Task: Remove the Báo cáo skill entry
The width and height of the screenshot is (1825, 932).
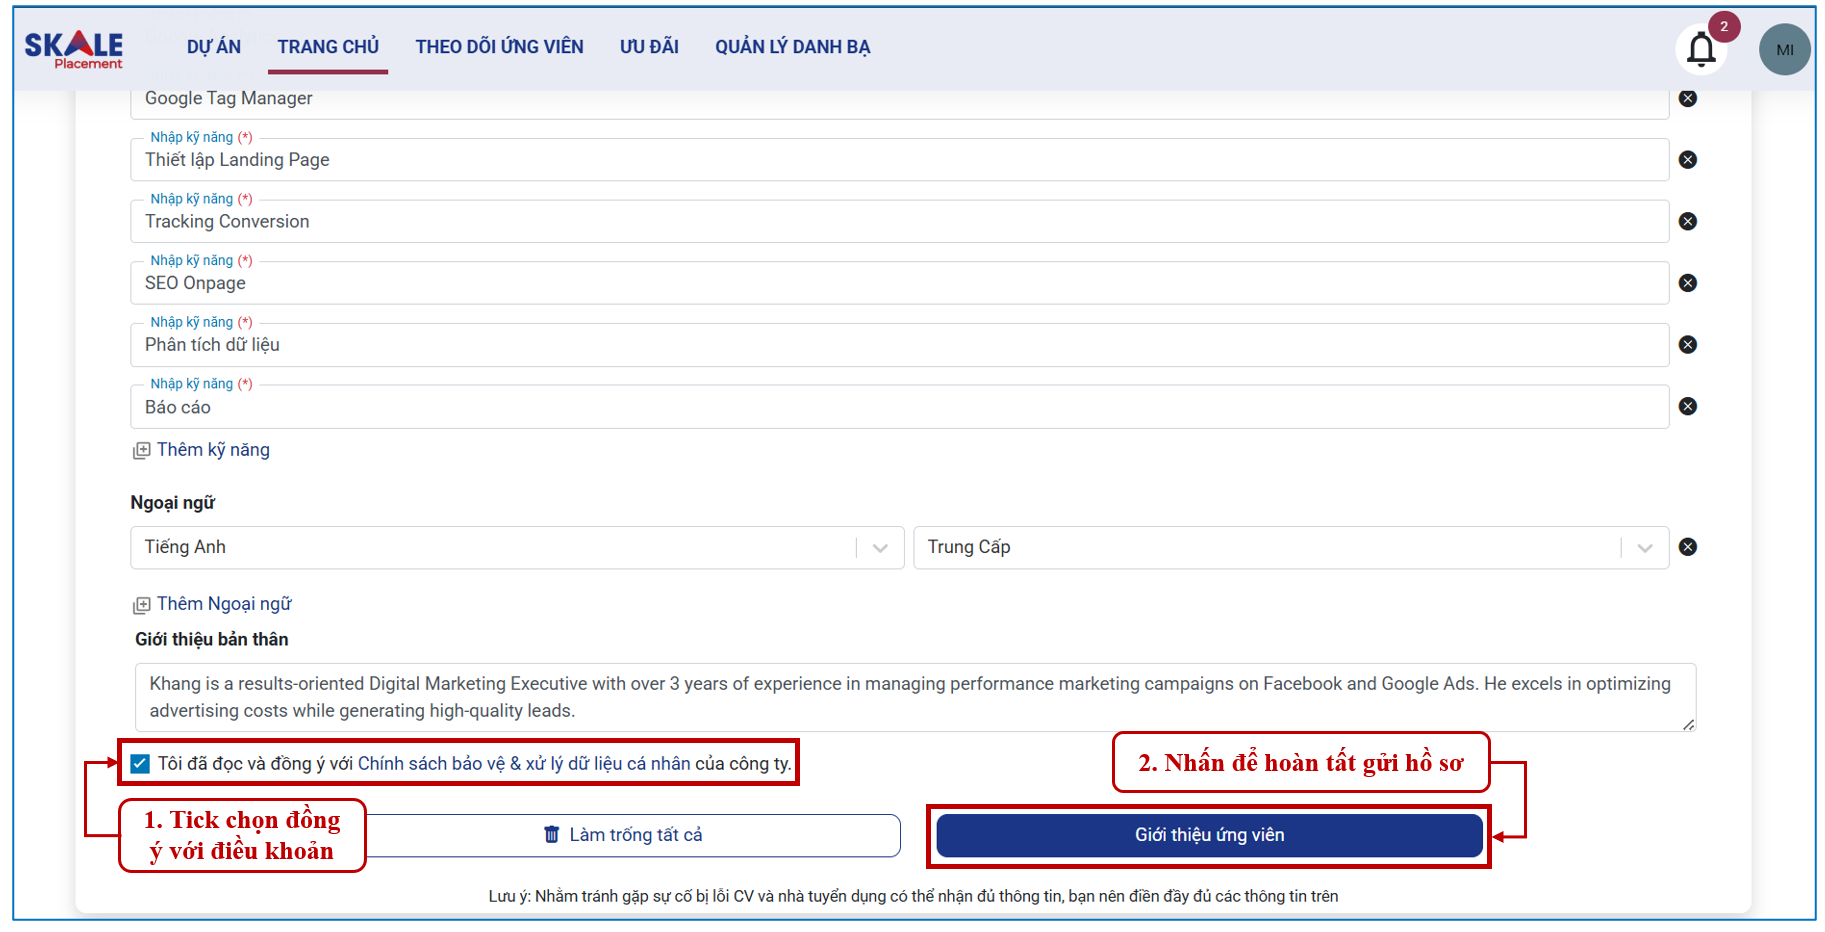Action: pos(1688,406)
